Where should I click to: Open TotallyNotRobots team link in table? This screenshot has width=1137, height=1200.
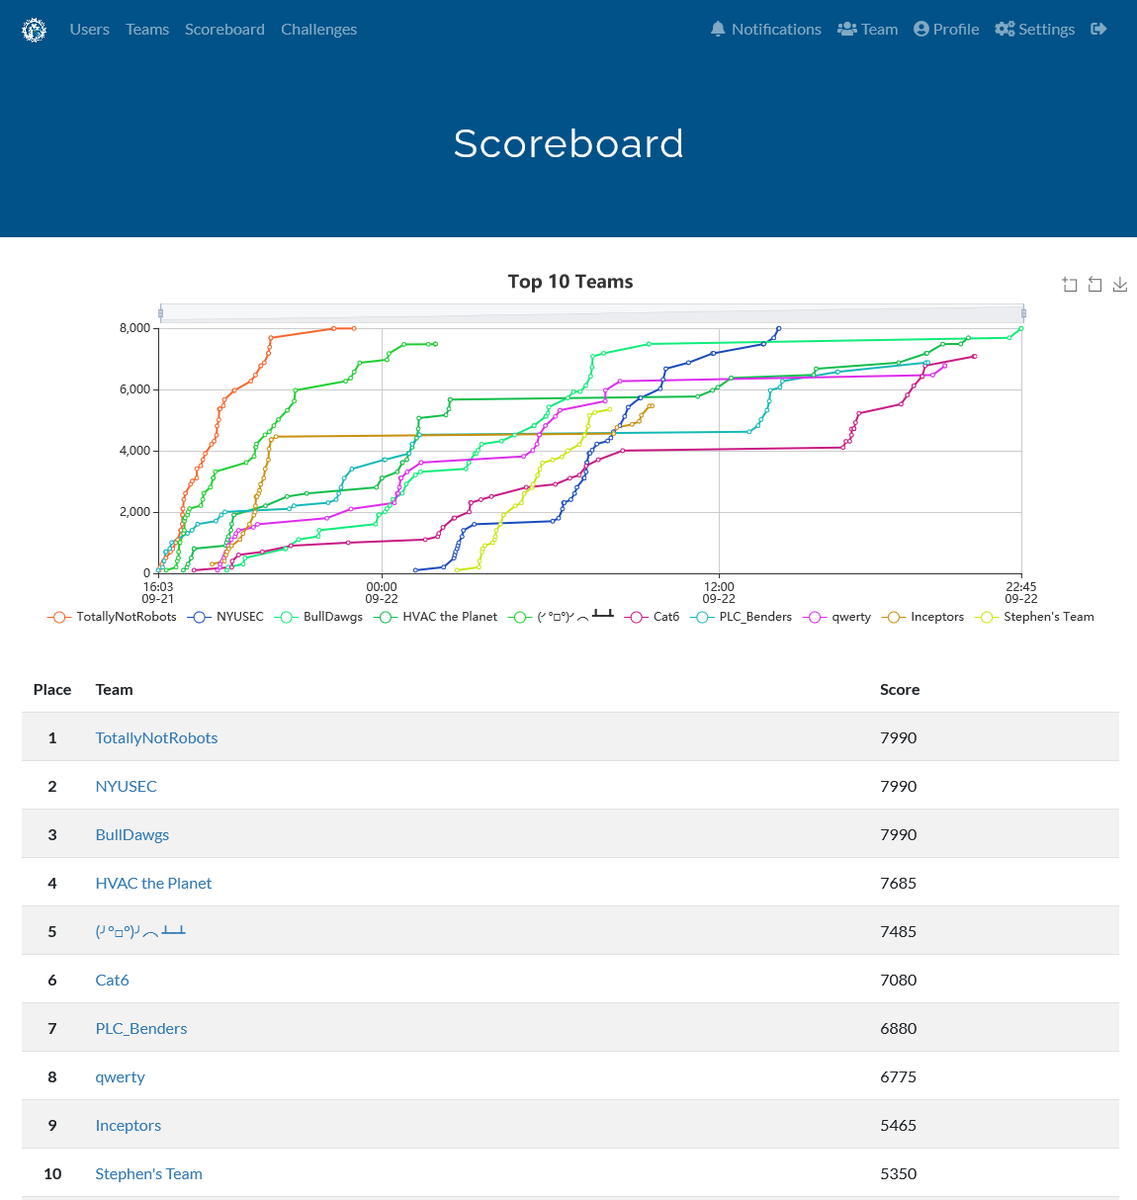point(156,738)
